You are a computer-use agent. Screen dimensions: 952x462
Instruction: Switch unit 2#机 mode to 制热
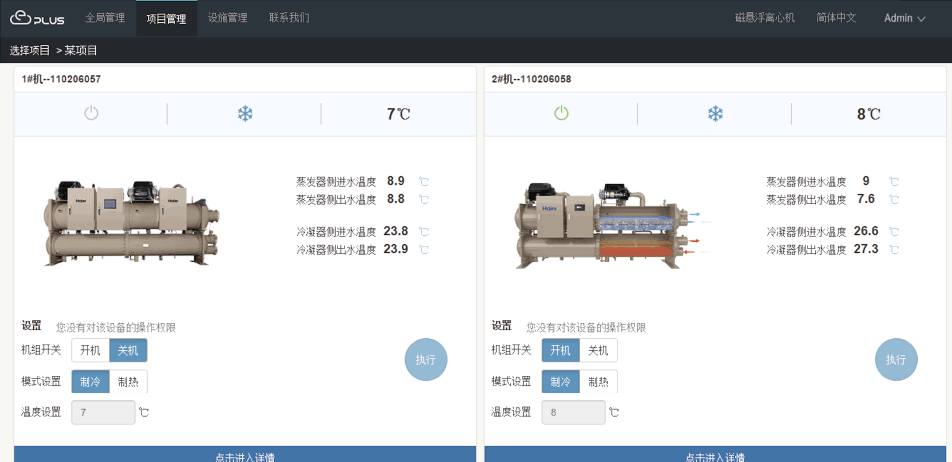(598, 381)
